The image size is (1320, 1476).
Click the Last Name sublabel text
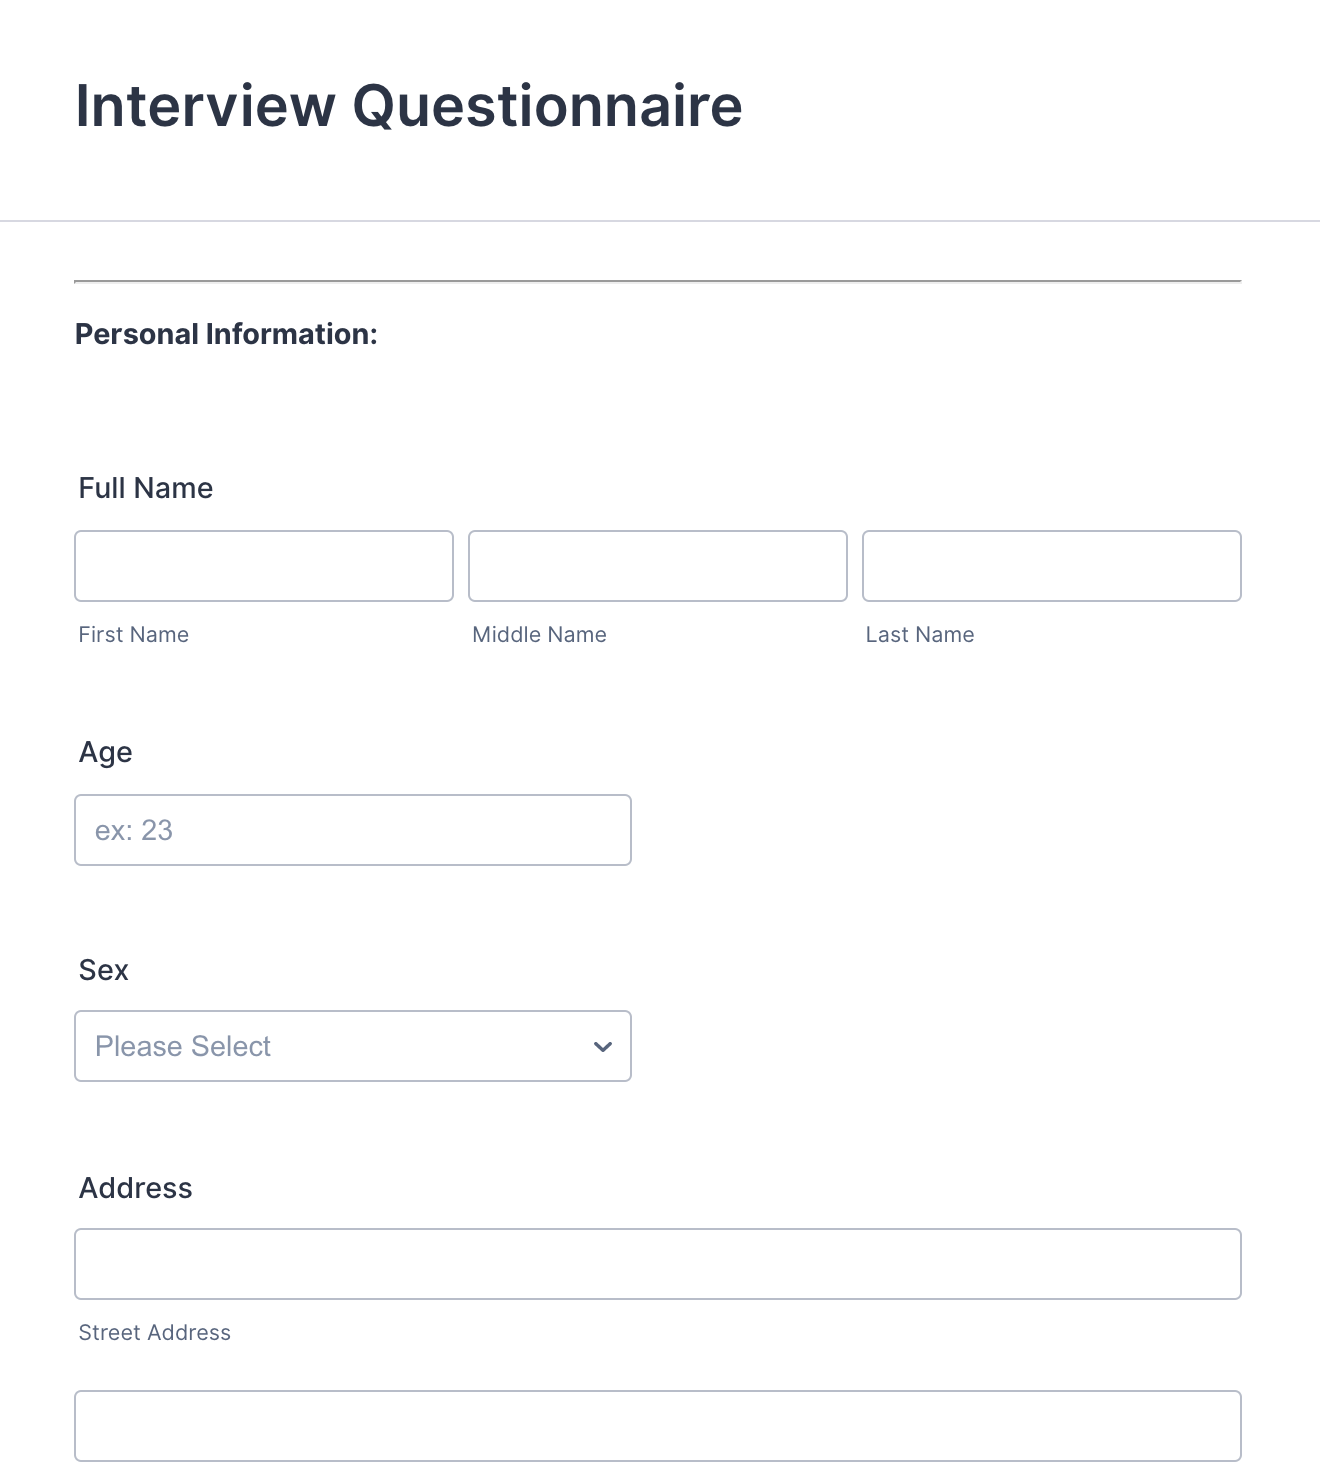(920, 635)
